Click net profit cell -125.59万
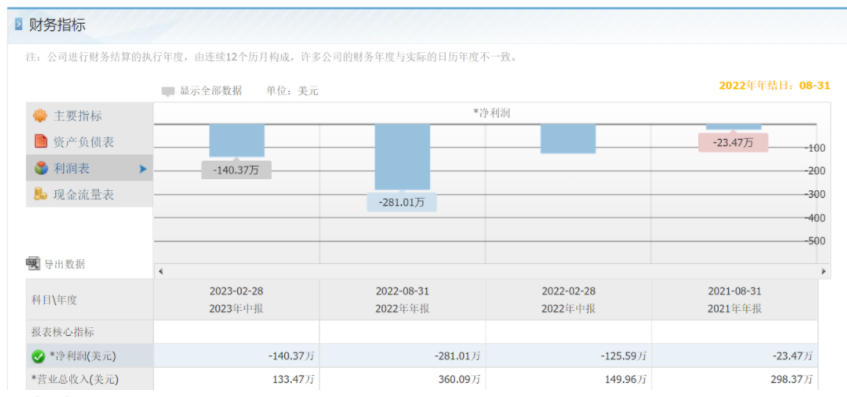847x397 pixels. click(x=568, y=356)
